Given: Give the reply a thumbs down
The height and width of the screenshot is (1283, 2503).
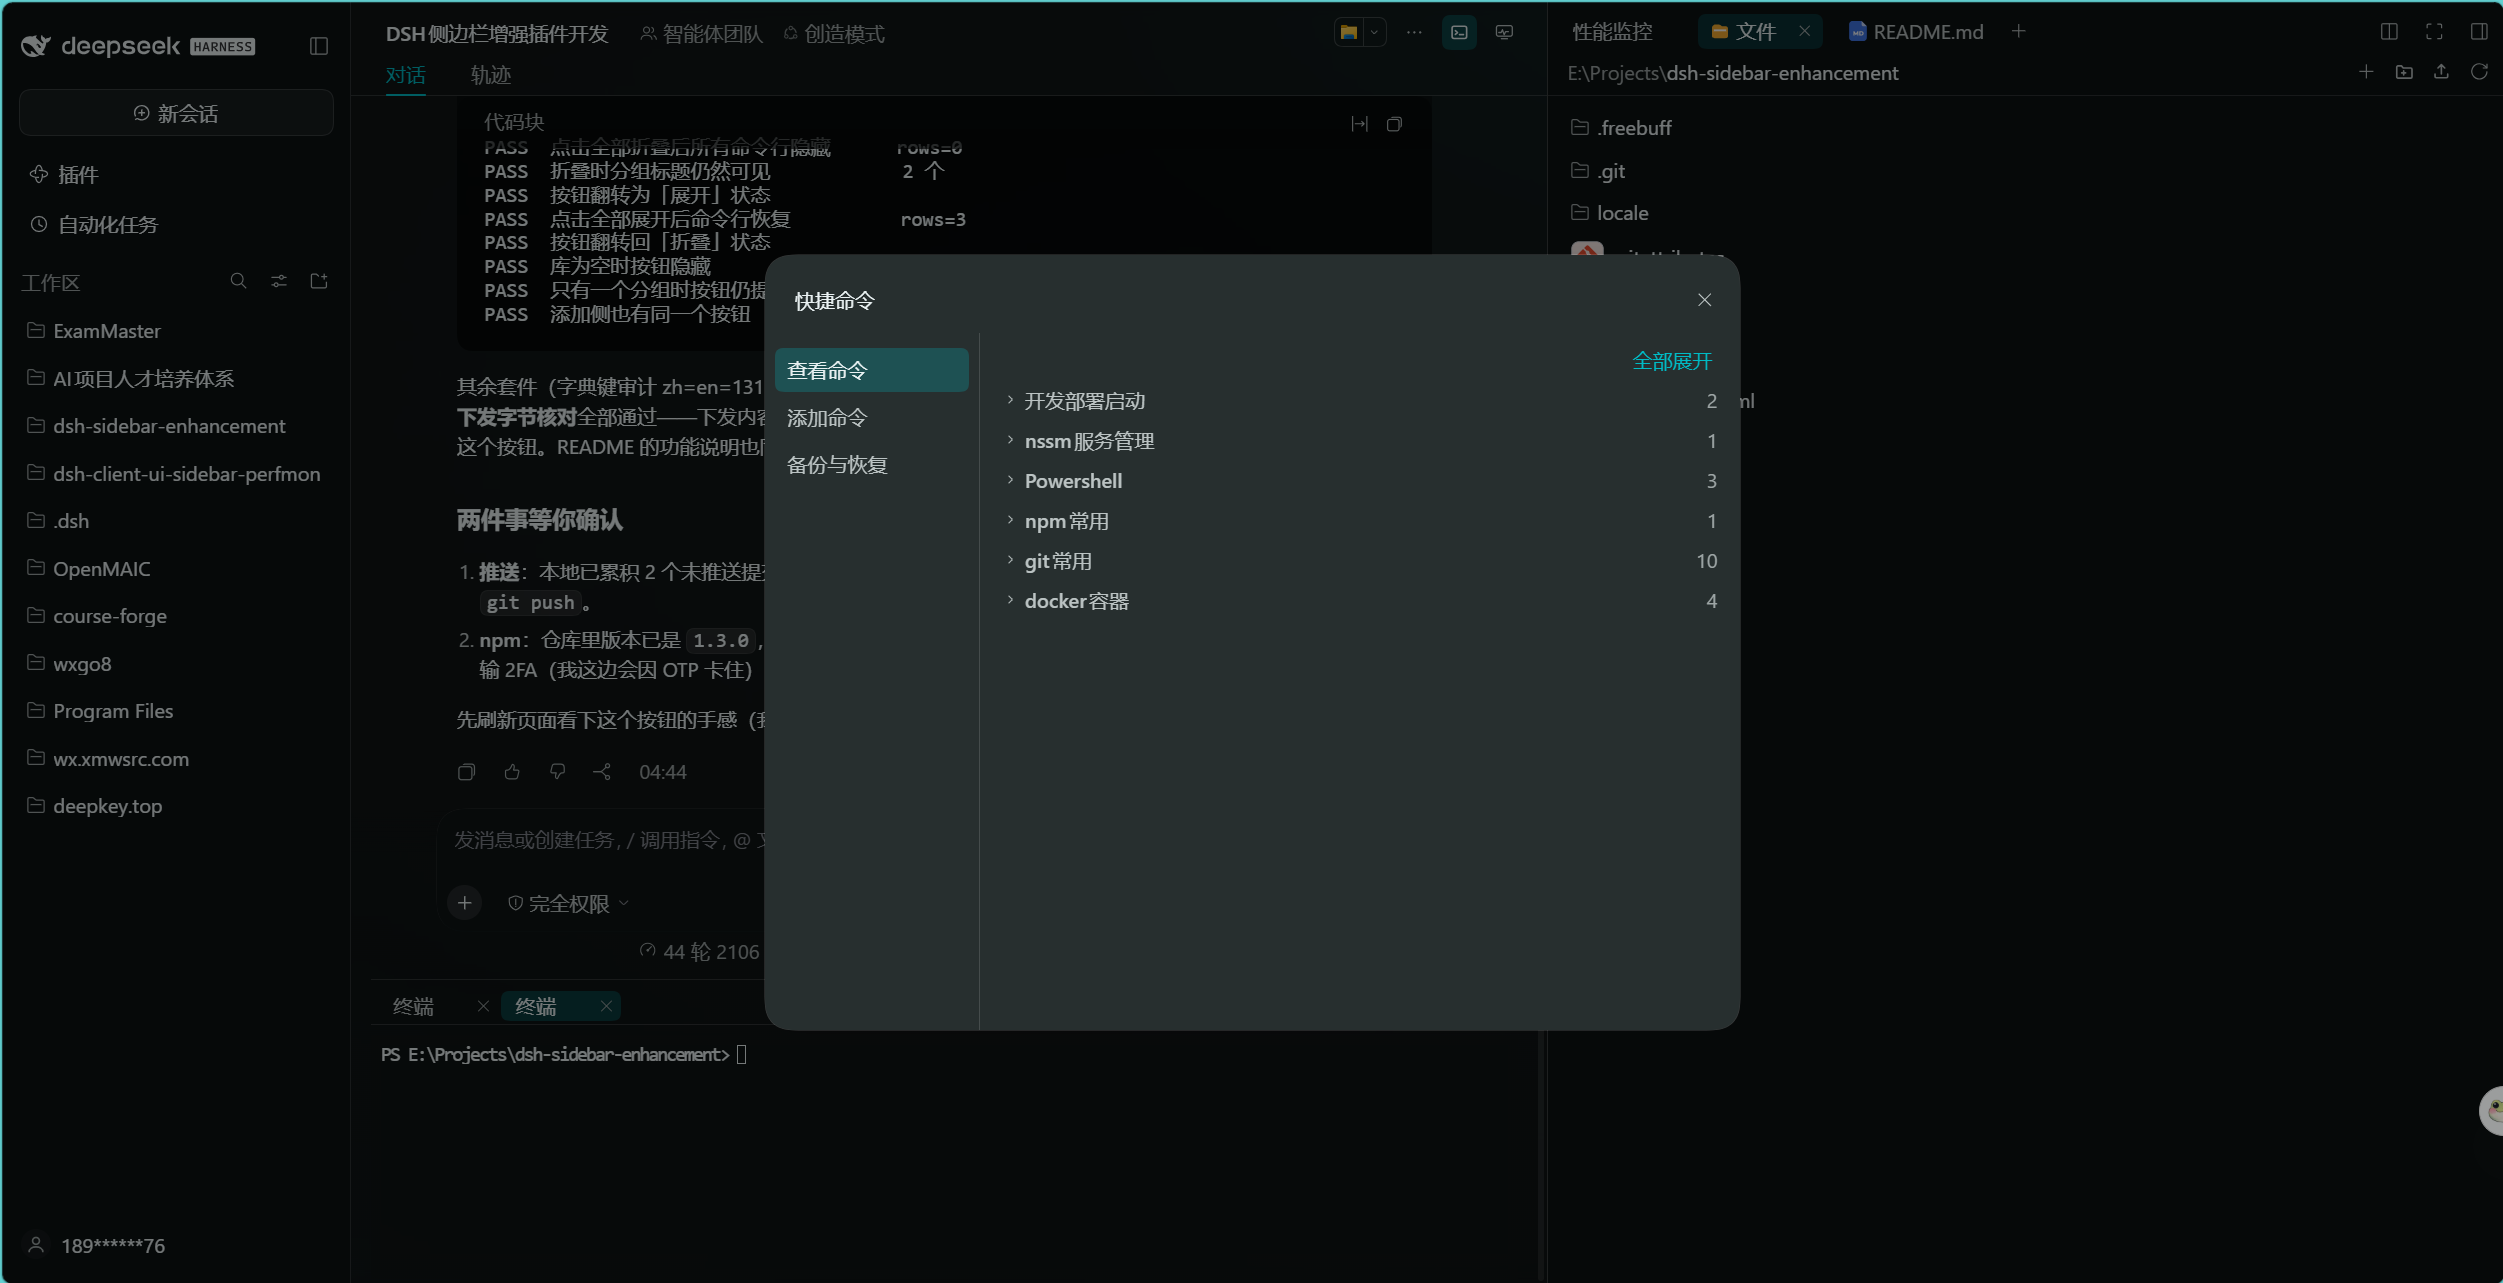Looking at the screenshot, I should [557, 772].
